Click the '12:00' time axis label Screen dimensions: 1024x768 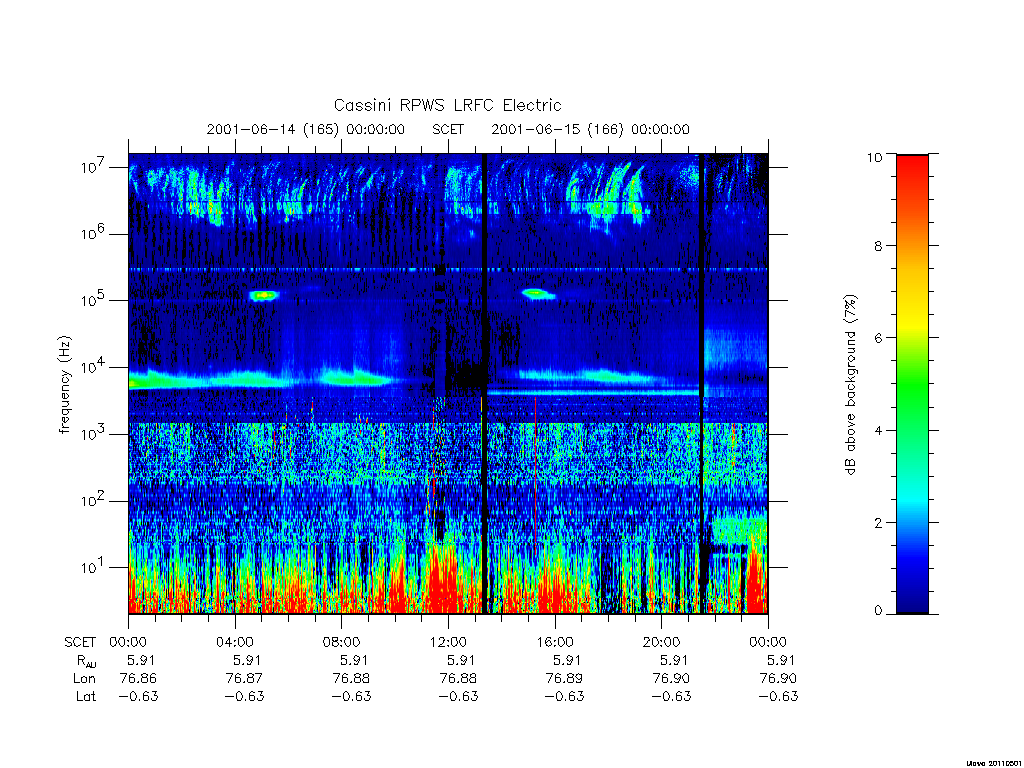(x=448, y=642)
